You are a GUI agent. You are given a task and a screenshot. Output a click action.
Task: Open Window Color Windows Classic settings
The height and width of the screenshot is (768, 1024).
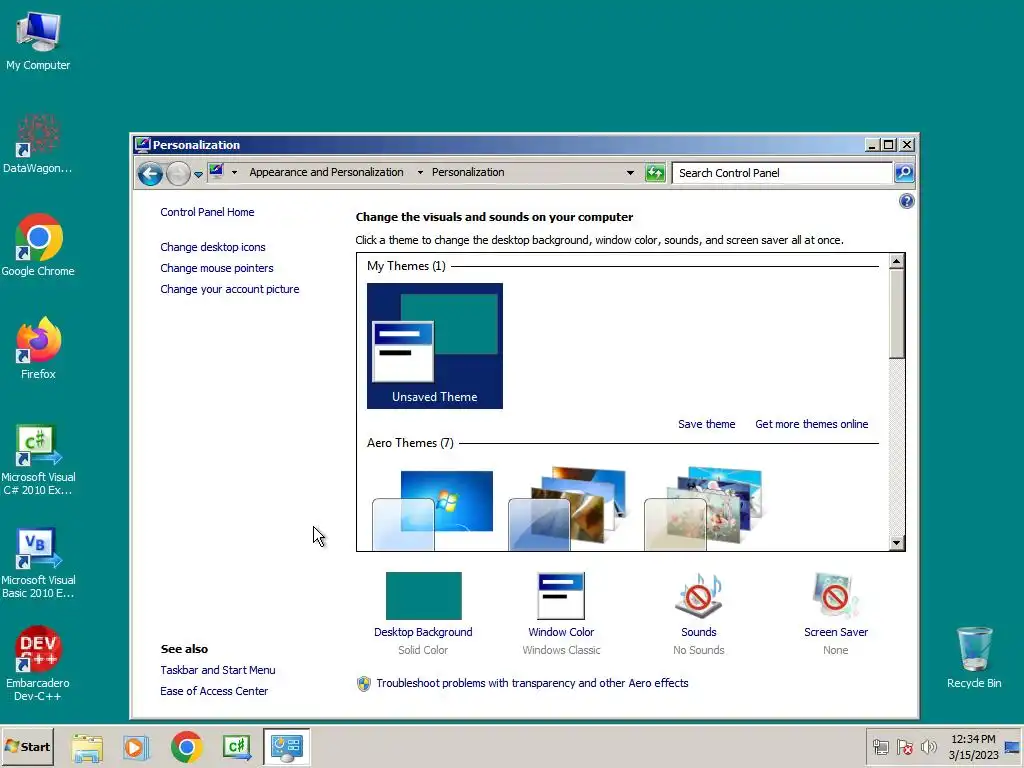click(561, 595)
